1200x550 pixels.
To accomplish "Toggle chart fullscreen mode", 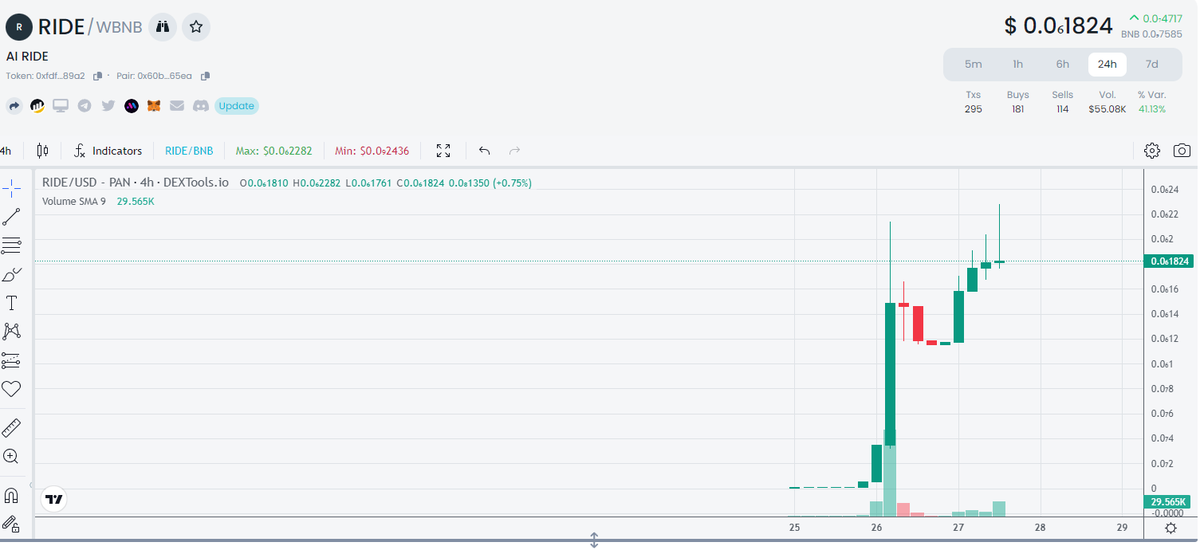I will click(444, 151).
